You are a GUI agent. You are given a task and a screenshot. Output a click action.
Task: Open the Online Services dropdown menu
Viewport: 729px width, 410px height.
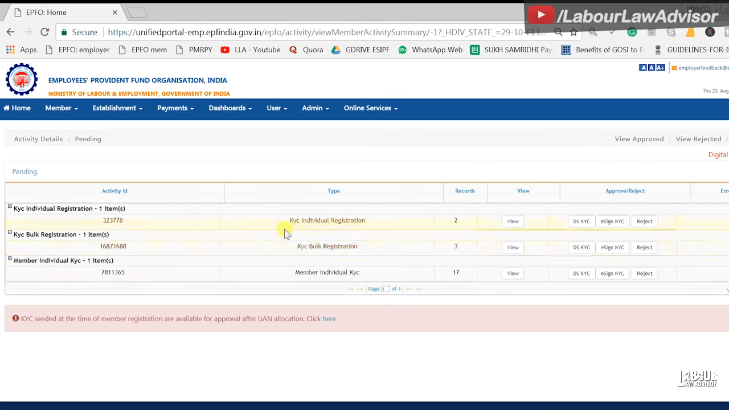(x=371, y=108)
